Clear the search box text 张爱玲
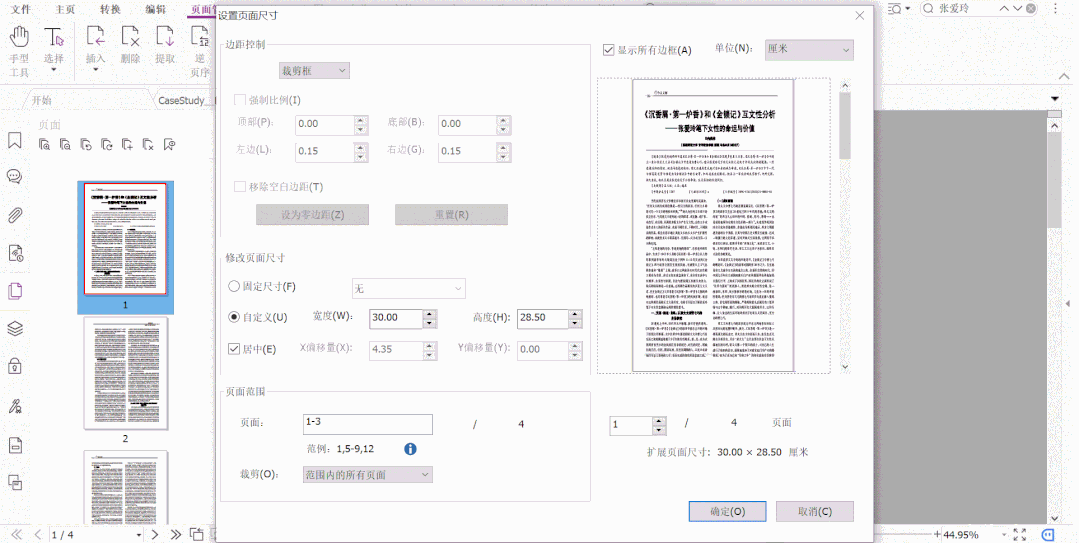 click(1031, 8)
